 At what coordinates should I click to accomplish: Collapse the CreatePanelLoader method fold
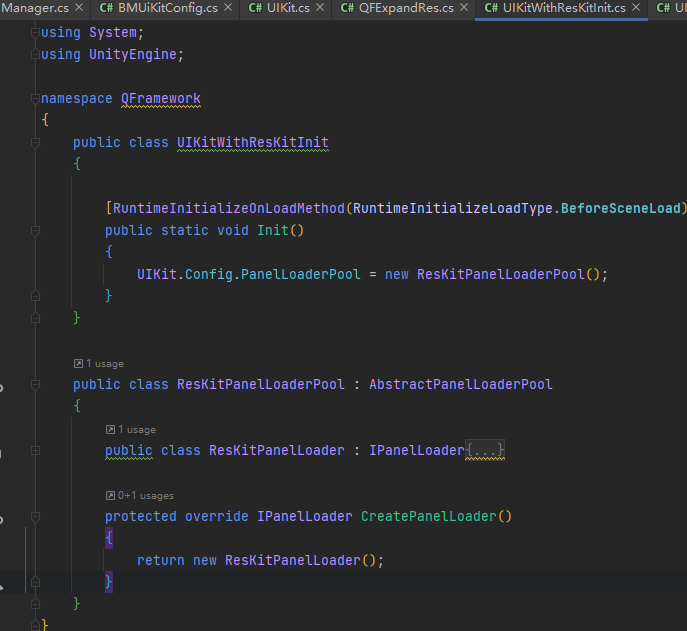[35, 517]
